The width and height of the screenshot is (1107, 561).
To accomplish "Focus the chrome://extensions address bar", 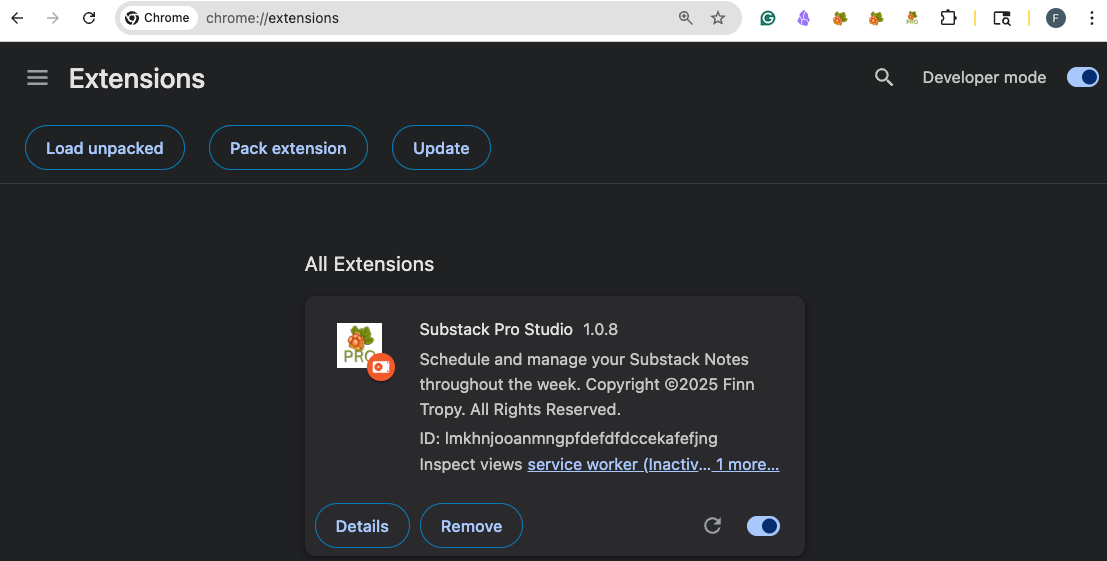I will (429, 18).
